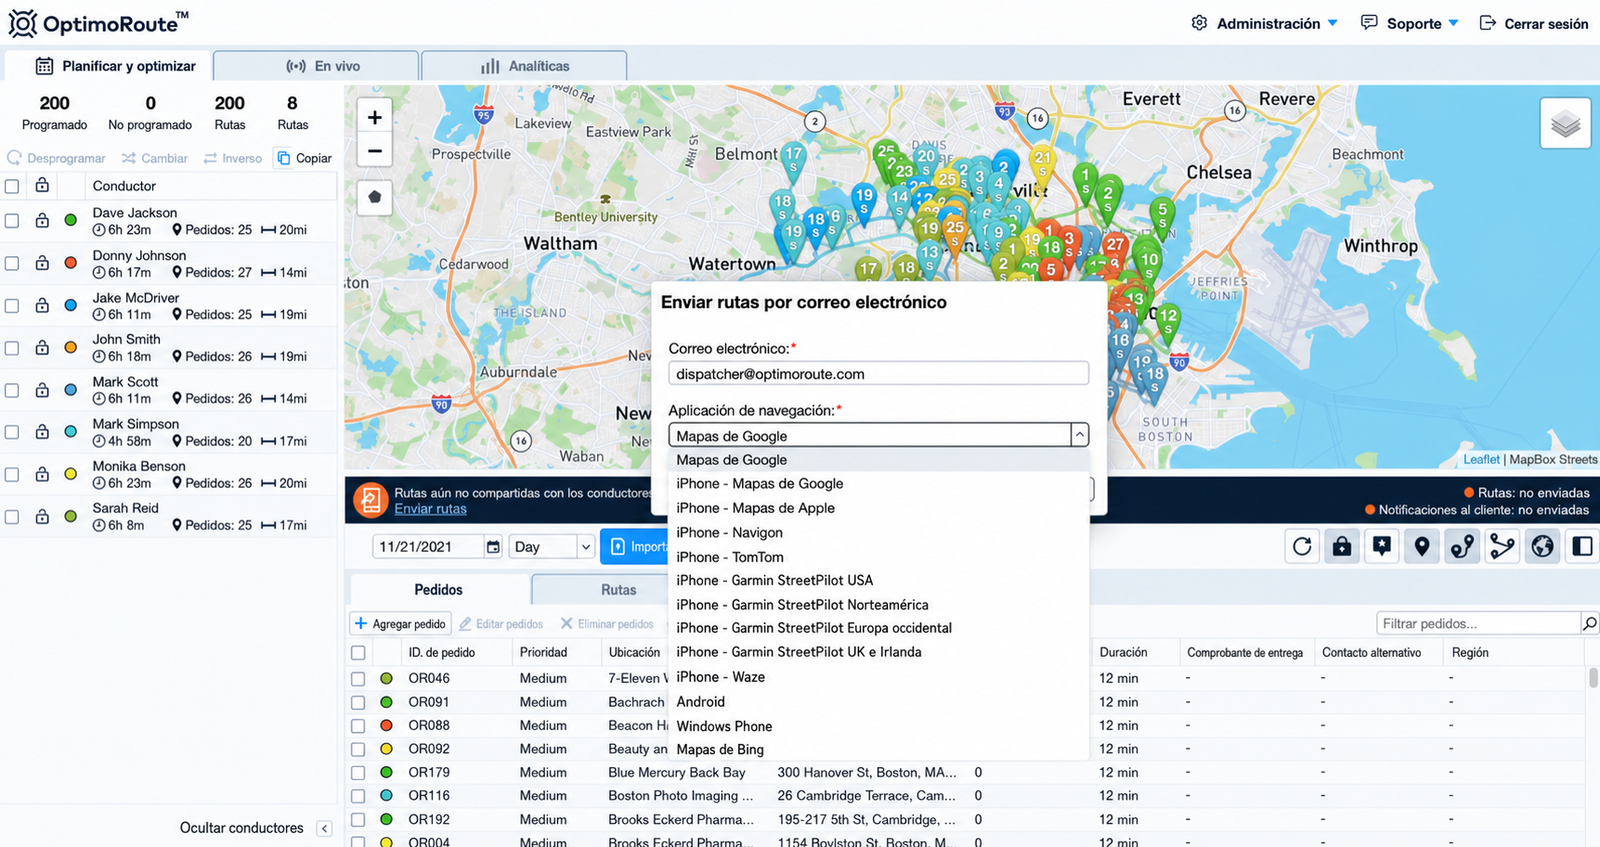
Task: Click the Agregar pedido button
Action: tap(400, 624)
